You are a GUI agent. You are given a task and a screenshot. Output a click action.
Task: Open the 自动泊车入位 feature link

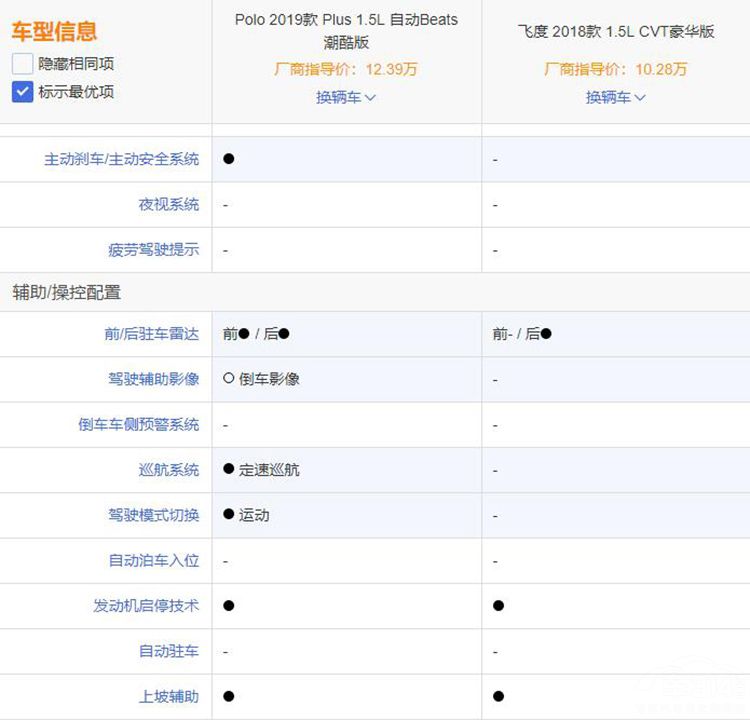point(153,560)
